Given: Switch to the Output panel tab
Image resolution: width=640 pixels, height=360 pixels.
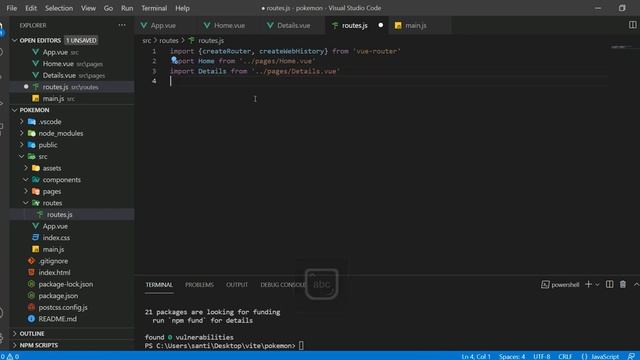Looking at the screenshot, I should pyautogui.click(x=237, y=284).
